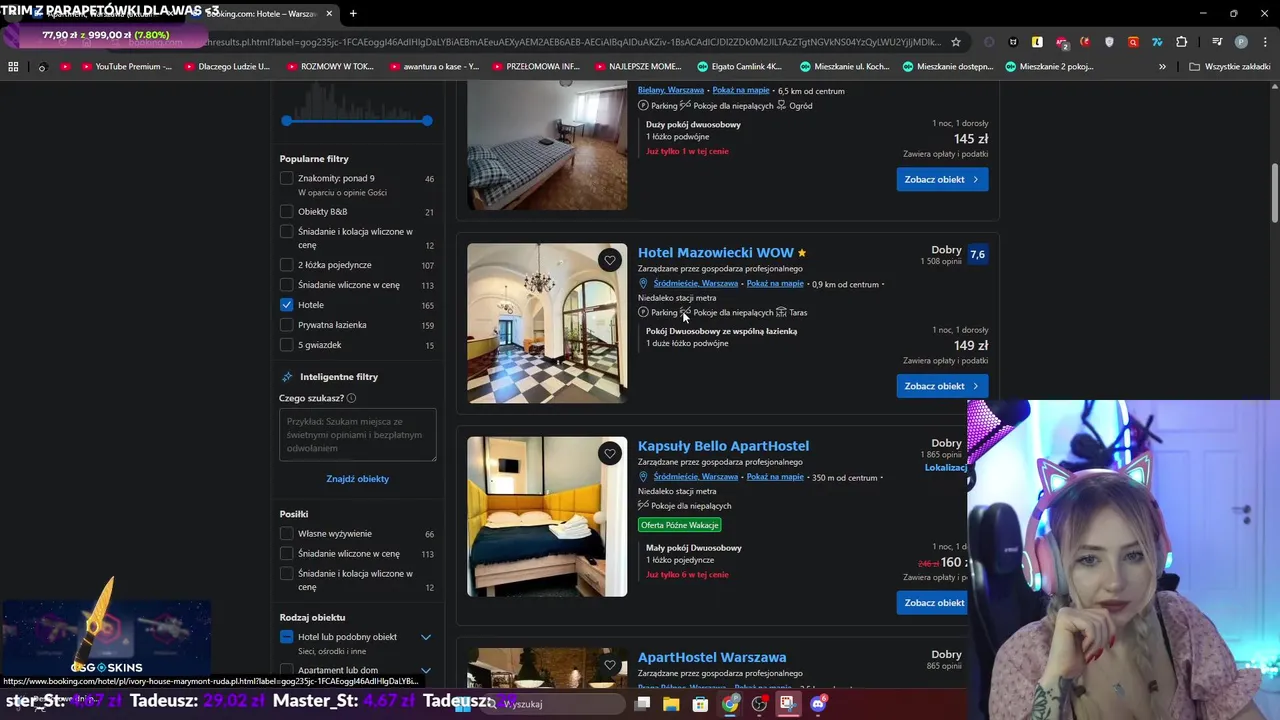Check Obiekty B&B filter

(287, 211)
